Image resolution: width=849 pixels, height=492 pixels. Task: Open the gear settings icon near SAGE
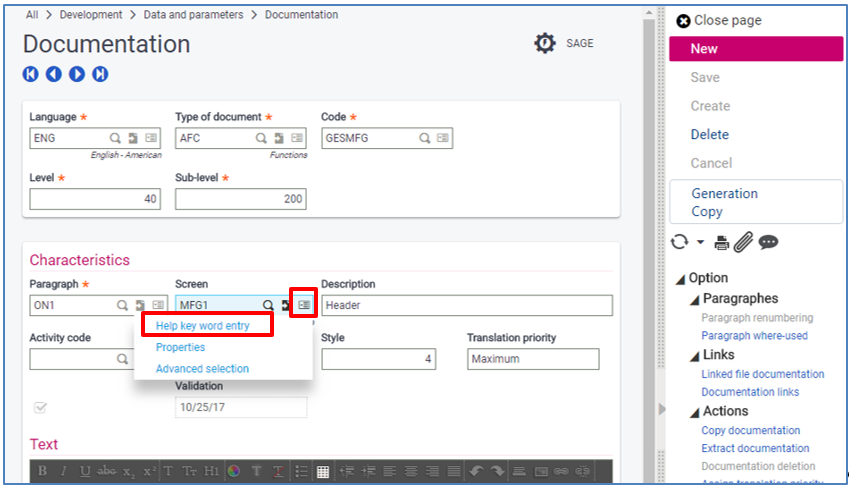544,43
